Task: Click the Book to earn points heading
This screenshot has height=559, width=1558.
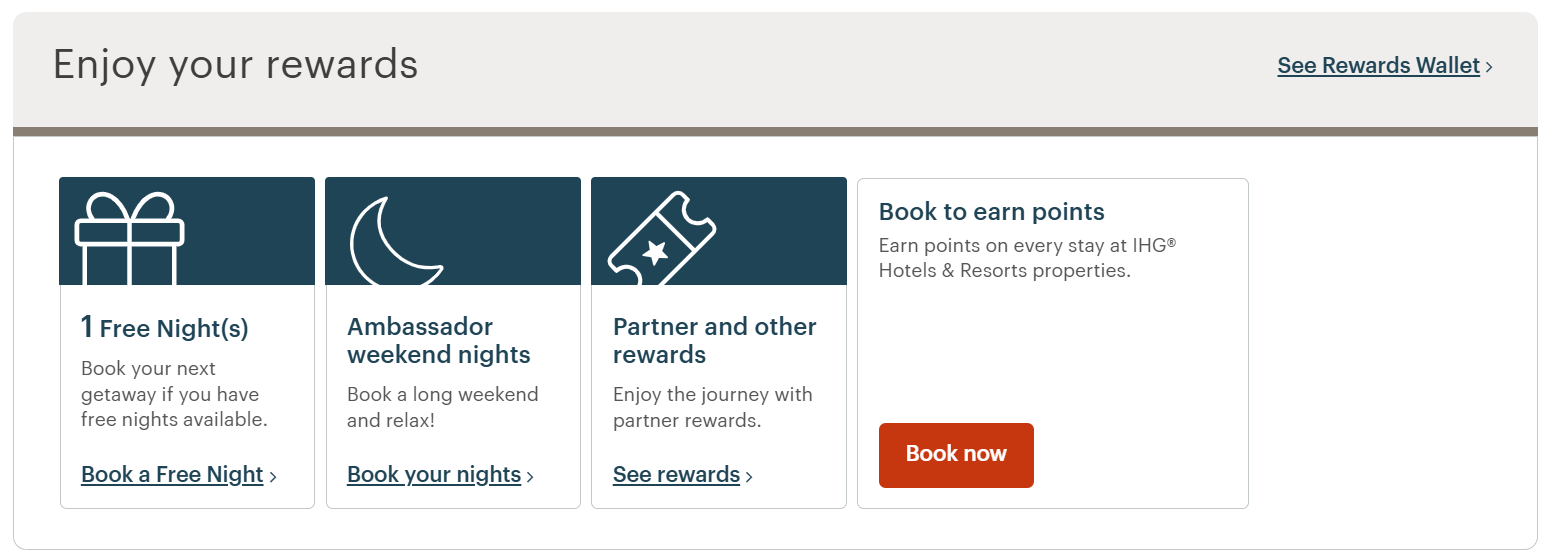Action: (x=991, y=211)
